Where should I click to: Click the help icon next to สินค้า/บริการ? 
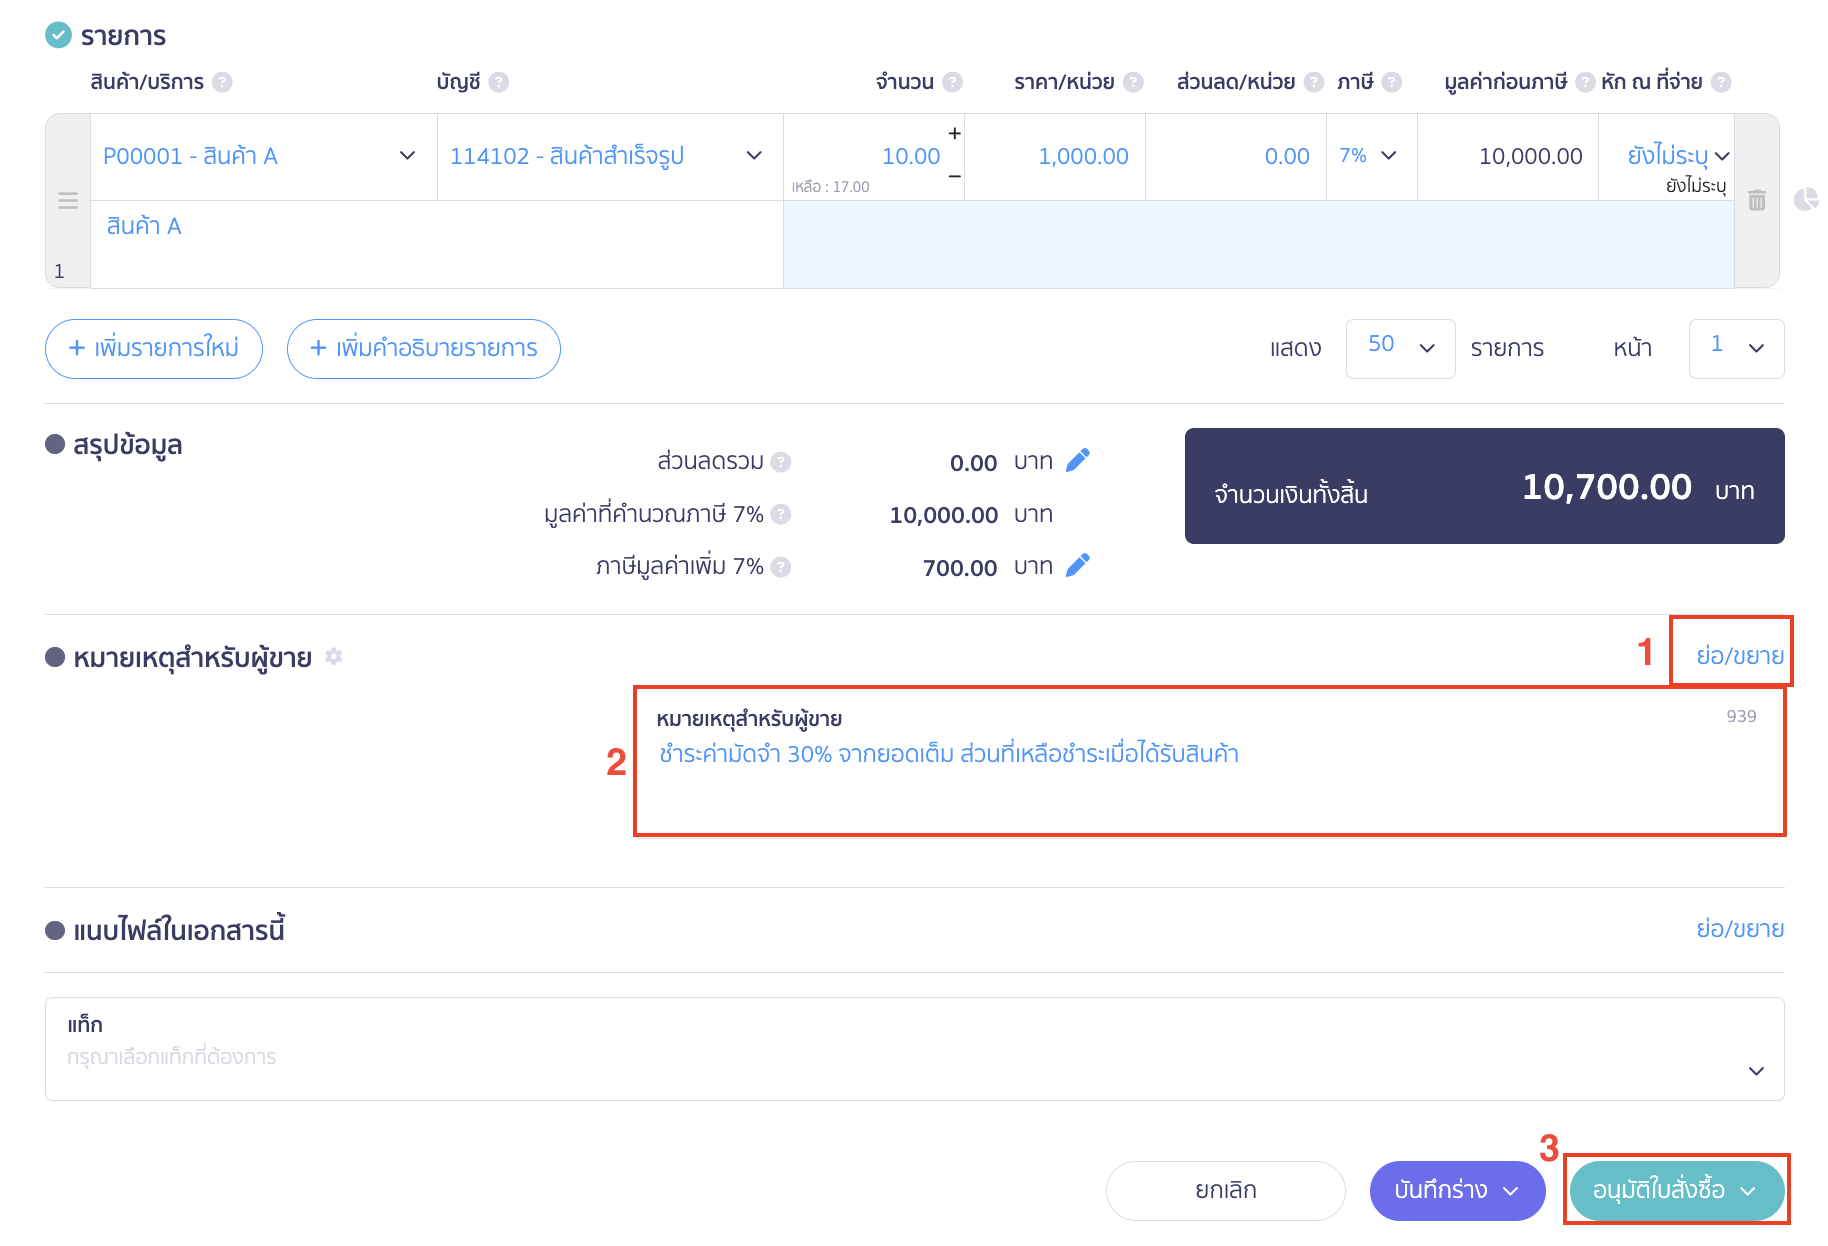tap(223, 82)
